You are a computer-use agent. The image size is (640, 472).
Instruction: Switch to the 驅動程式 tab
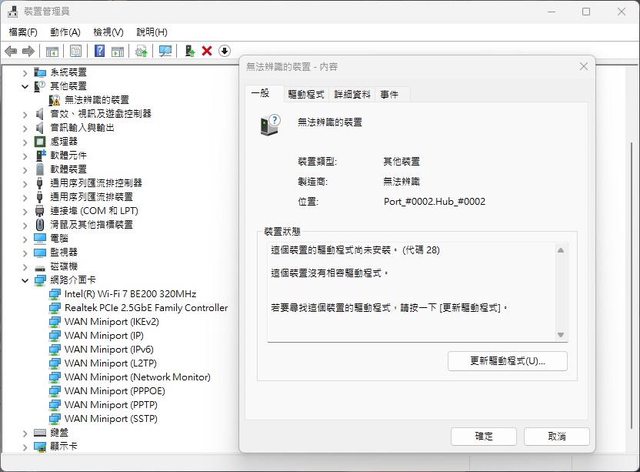click(306, 94)
